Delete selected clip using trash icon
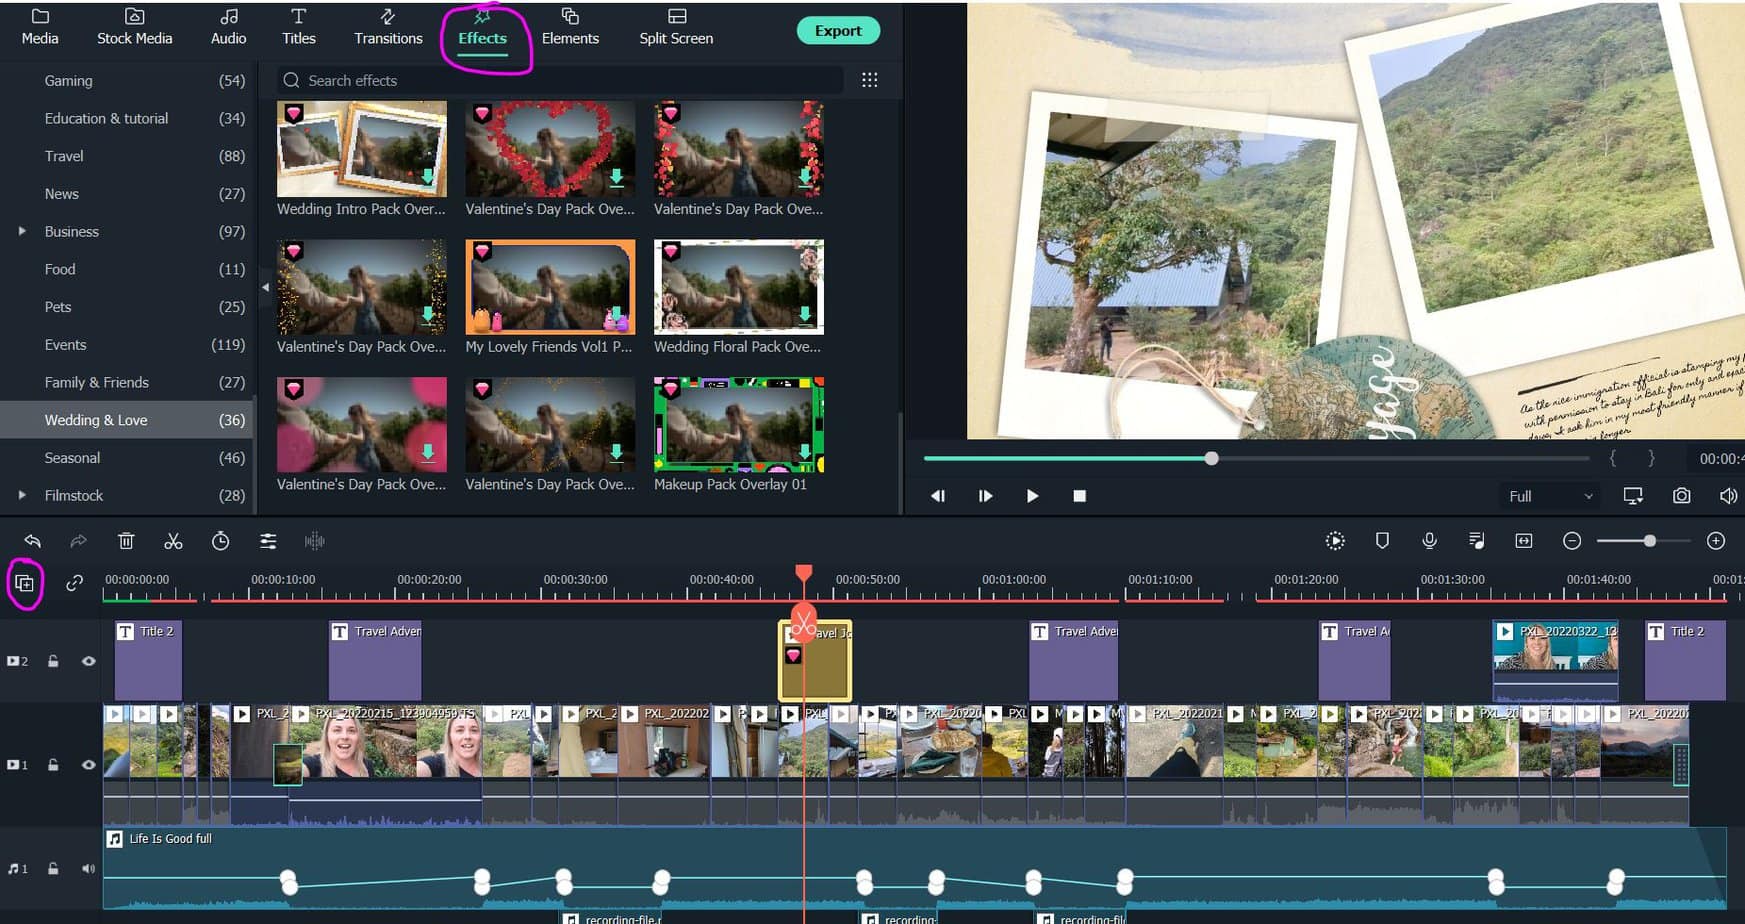This screenshot has width=1745, height=924. click(125, 540)
